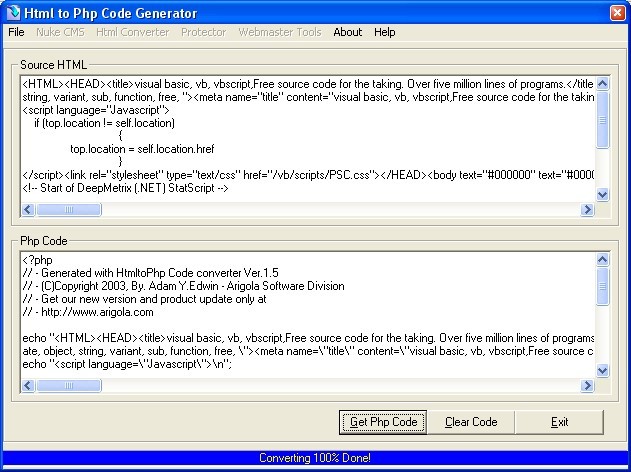
Task: Open the About menu
Action: [348, 32]
